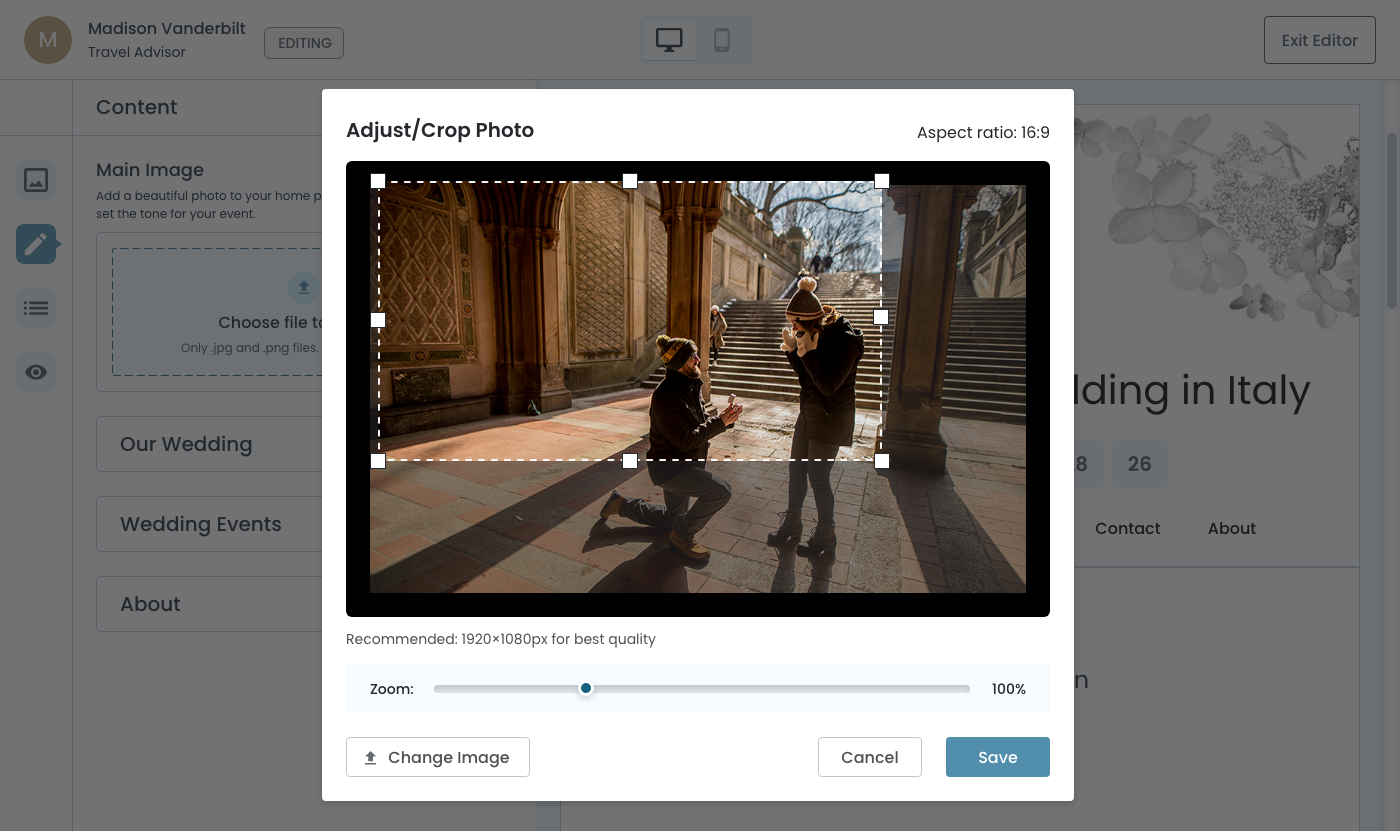This screenshot has width=1400, height=831.
Task: Open the Contact tab in preview
Action: click(x=1127, y=528)
